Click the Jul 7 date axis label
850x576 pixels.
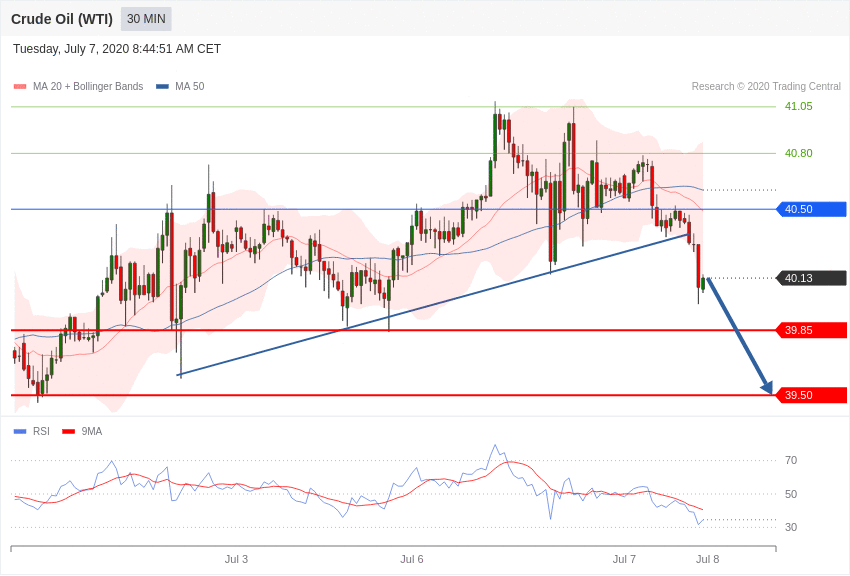[624, 559]
